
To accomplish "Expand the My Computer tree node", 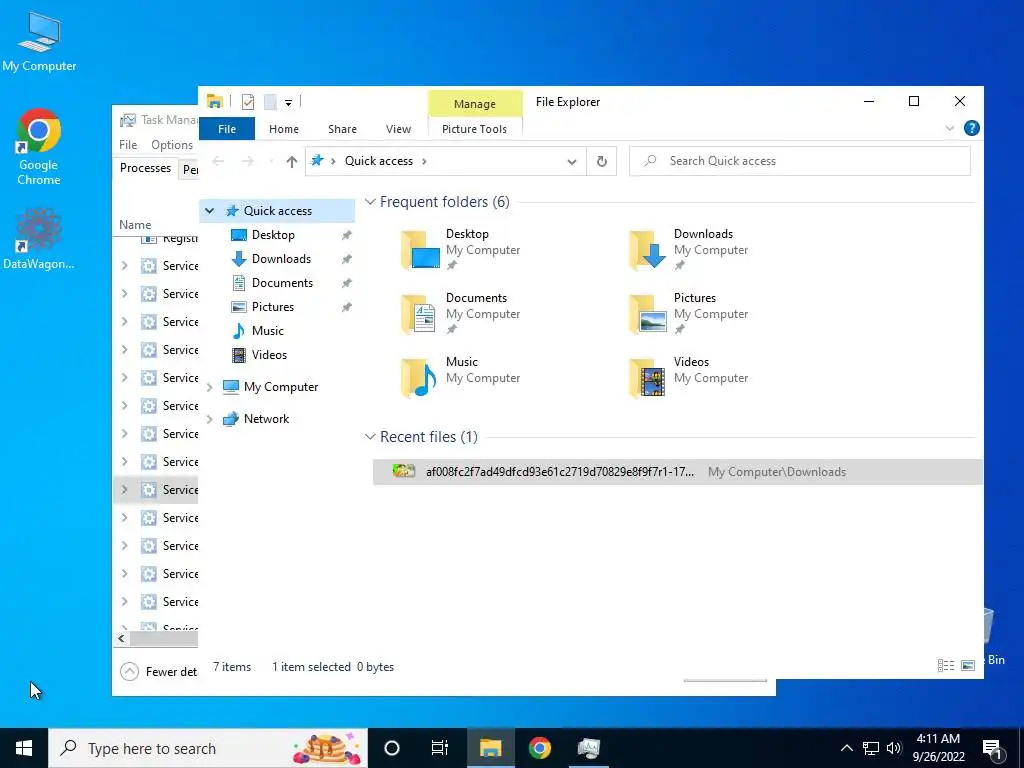I will [x=209, y=387].
